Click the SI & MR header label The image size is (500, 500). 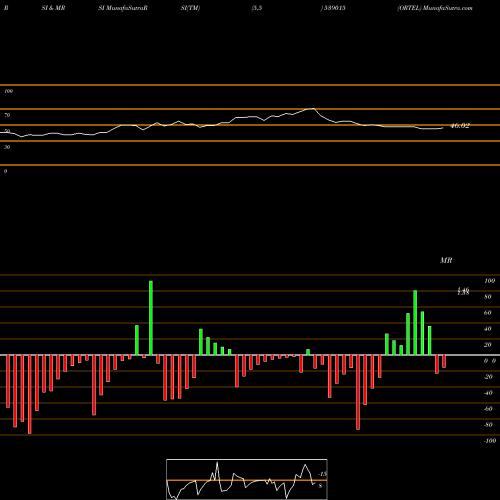click(x=53, y=8)
